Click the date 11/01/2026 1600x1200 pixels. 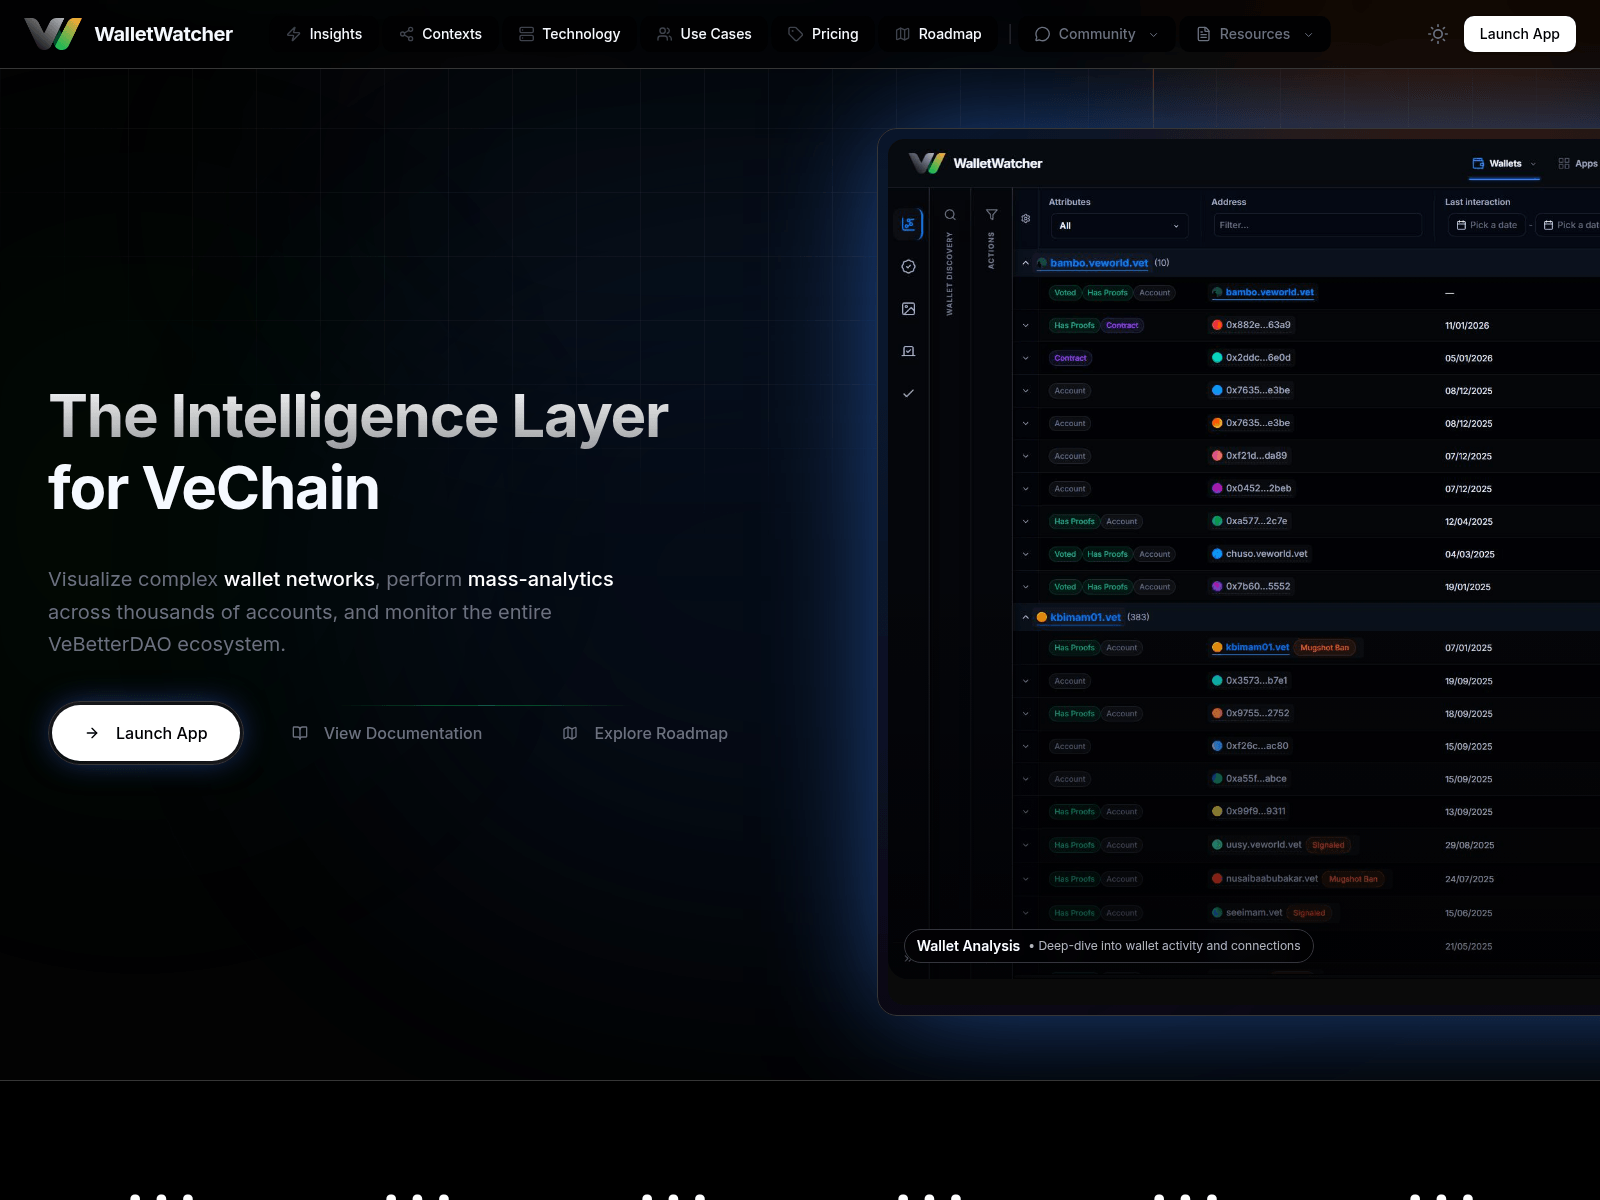pos(1467,326)
